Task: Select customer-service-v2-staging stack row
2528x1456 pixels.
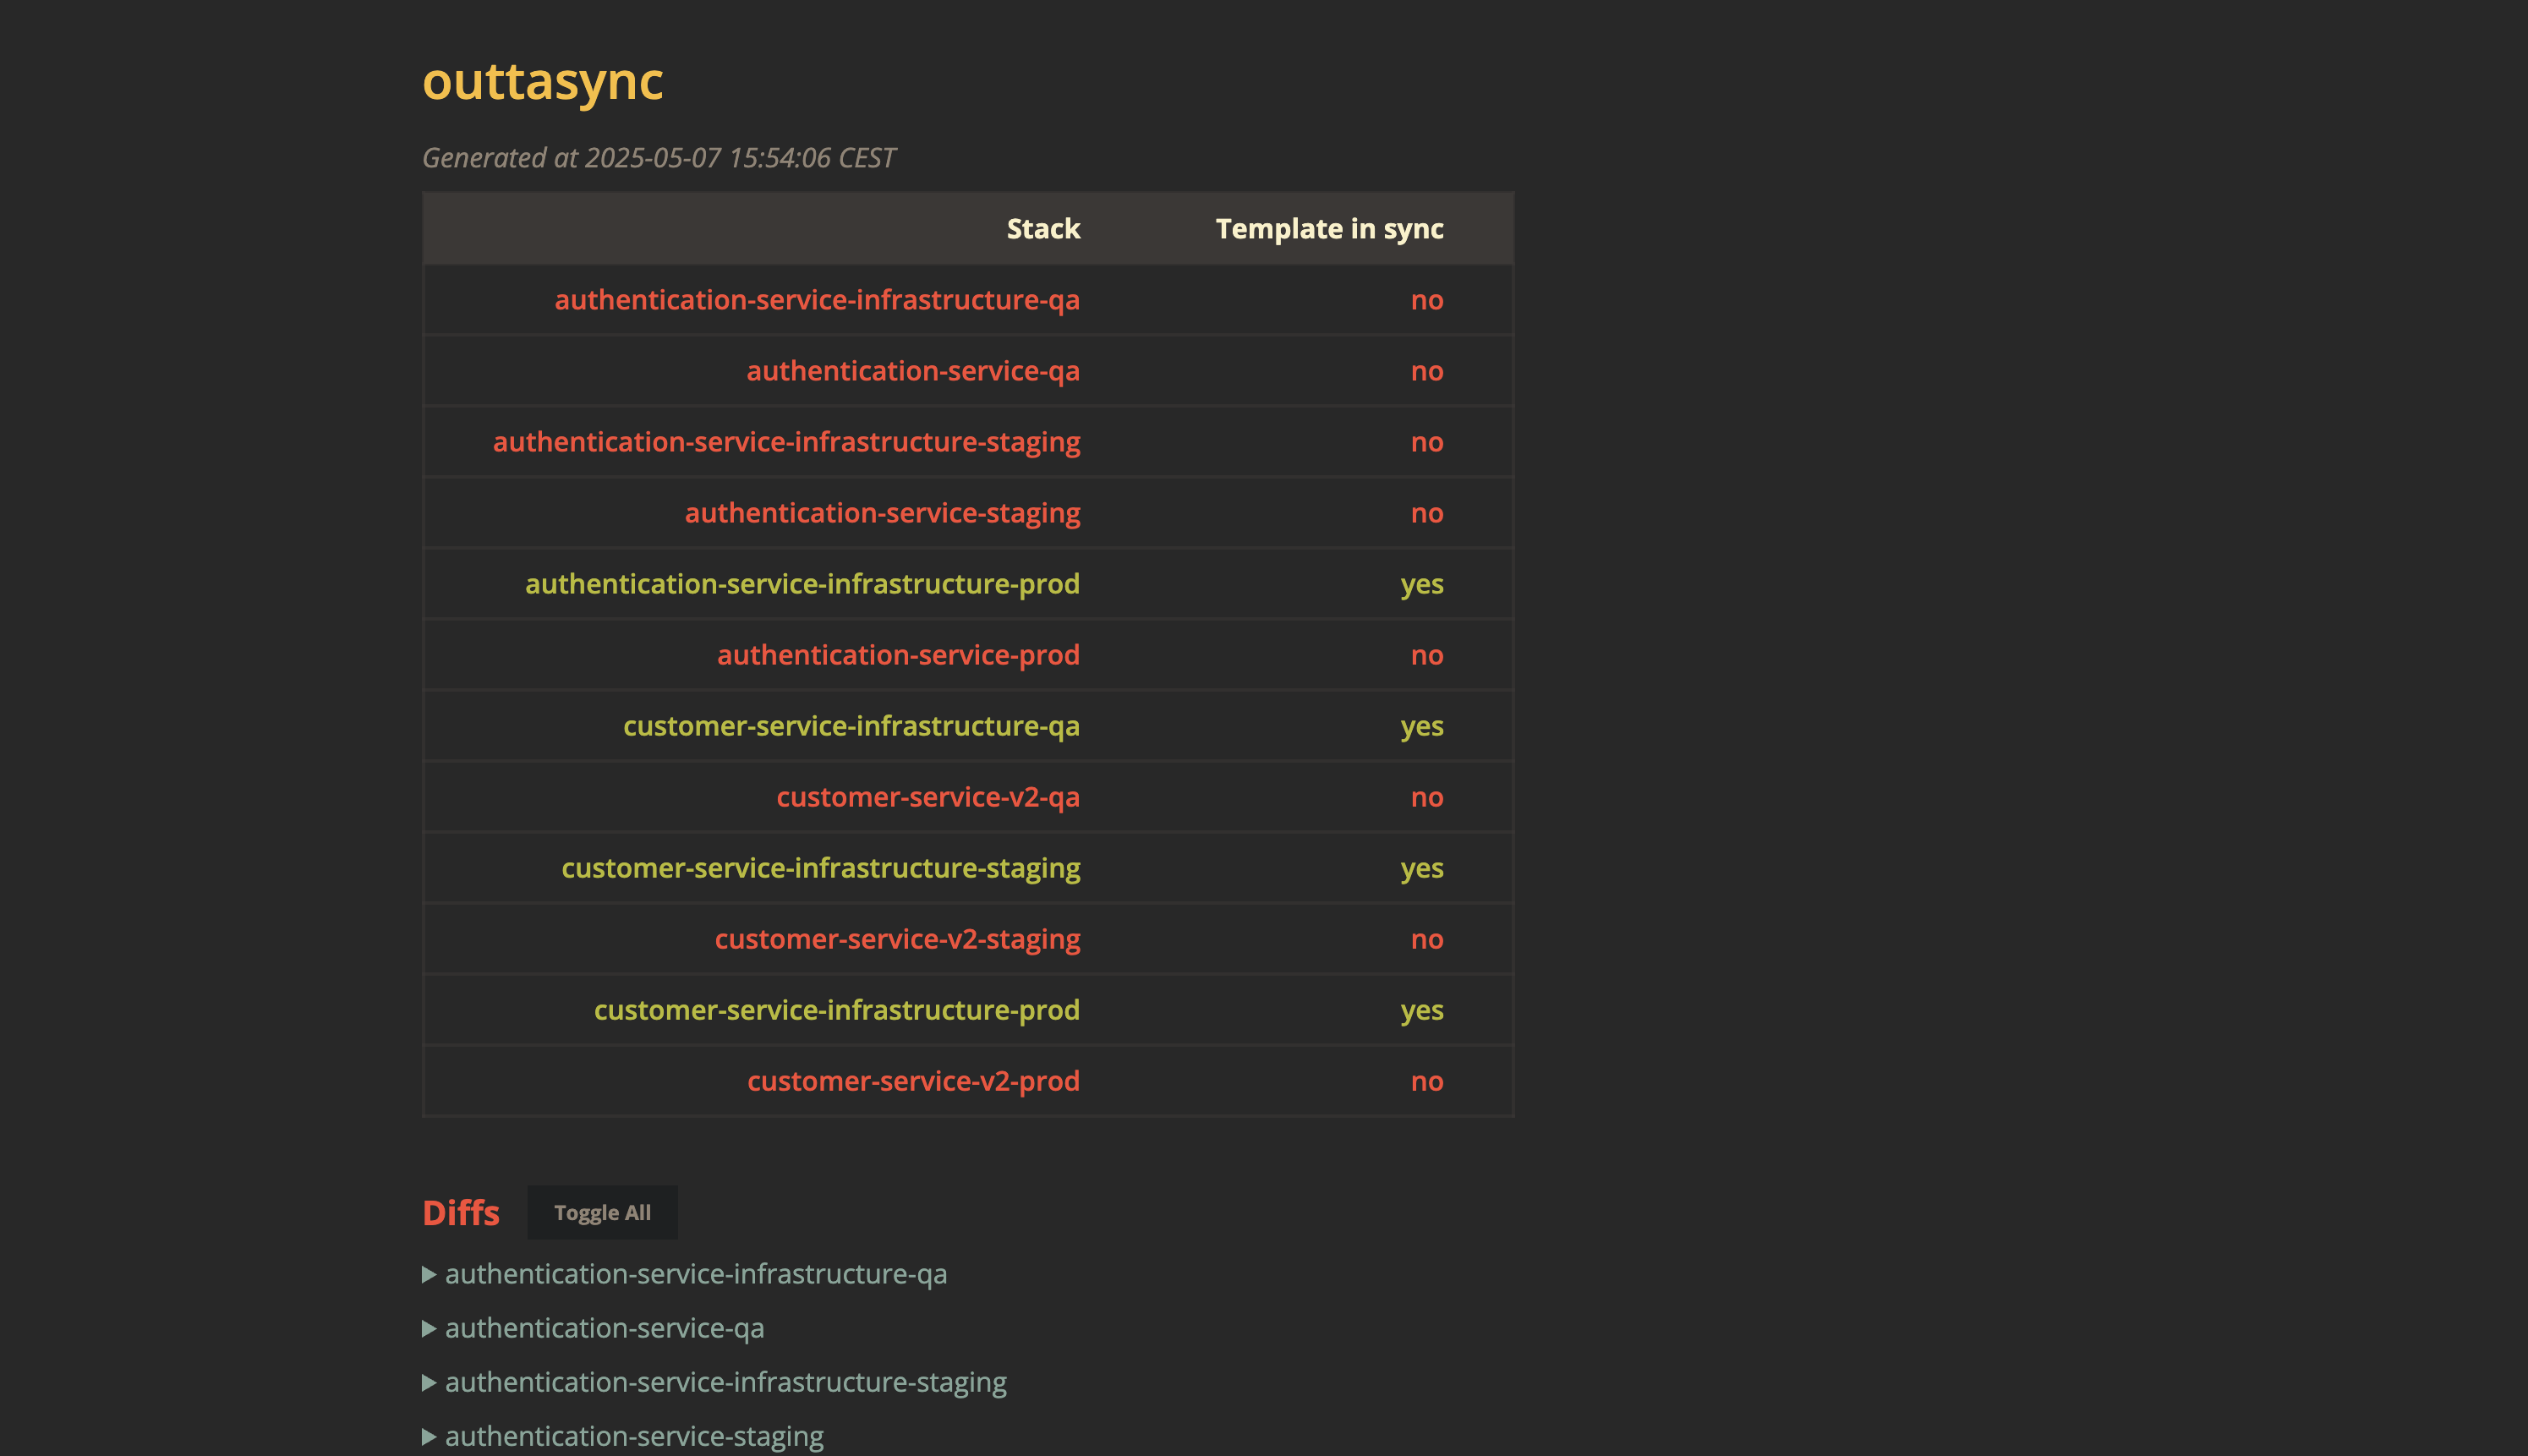Action: click(897, 939)
